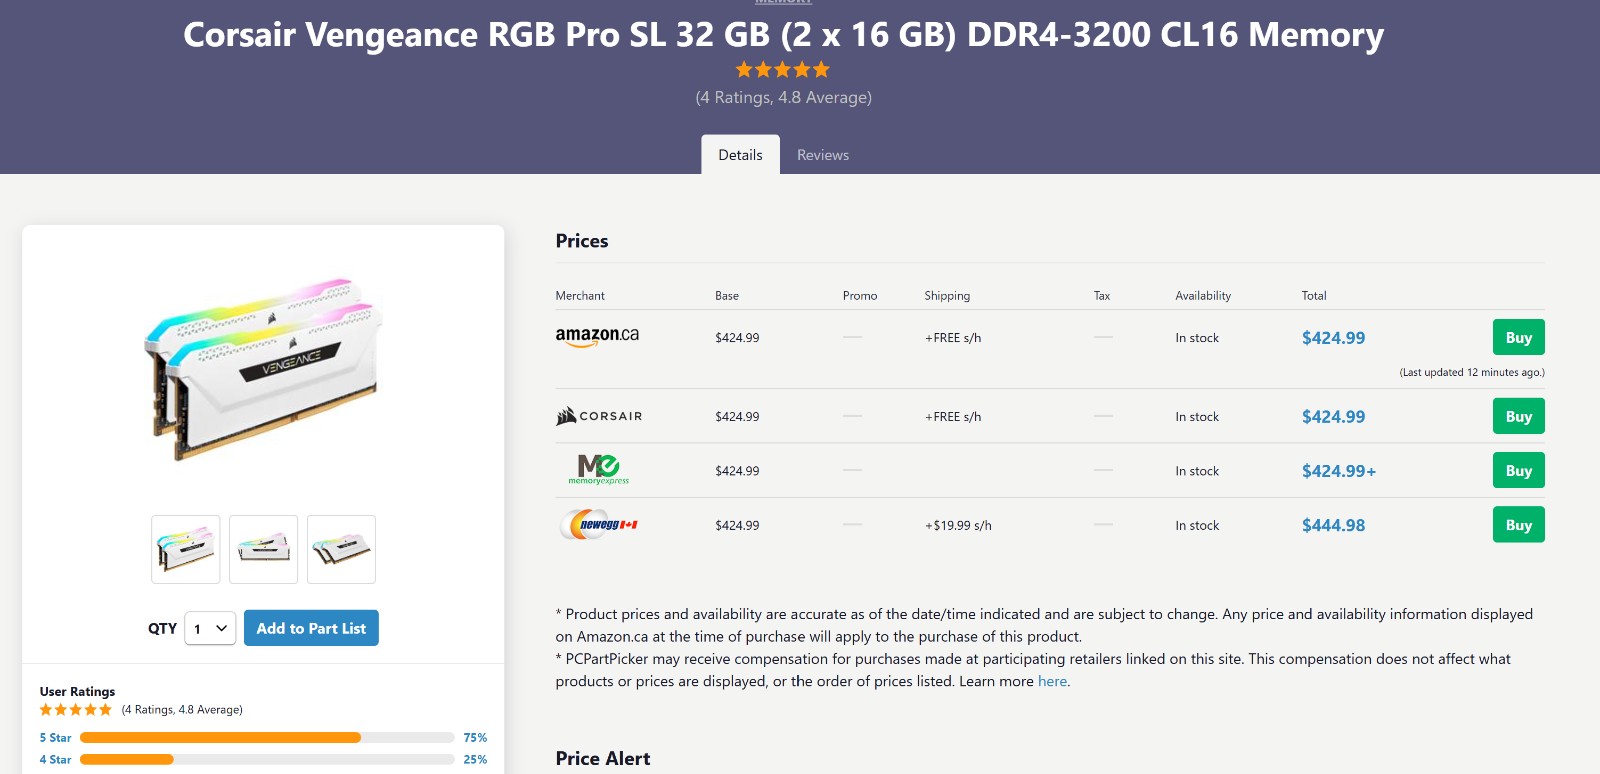Click the Price Alert heading
This screenshot has width=1600, height=774.
(603, 758)
